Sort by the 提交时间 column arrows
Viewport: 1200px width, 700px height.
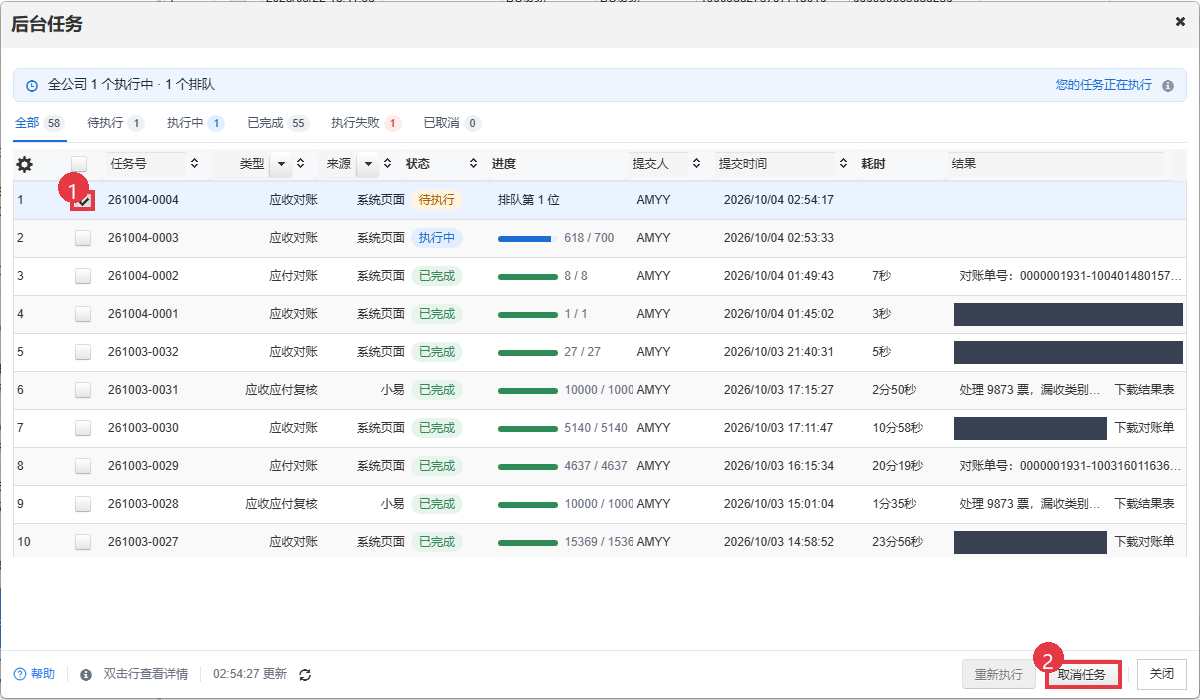pyautogui.click(x=842, y=163)
